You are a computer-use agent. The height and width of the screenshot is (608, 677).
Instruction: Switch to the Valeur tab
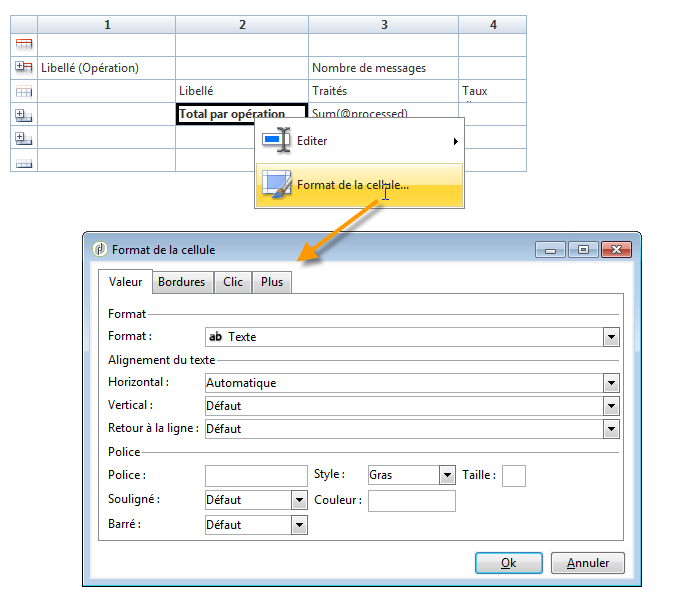(x=125, y=282)
